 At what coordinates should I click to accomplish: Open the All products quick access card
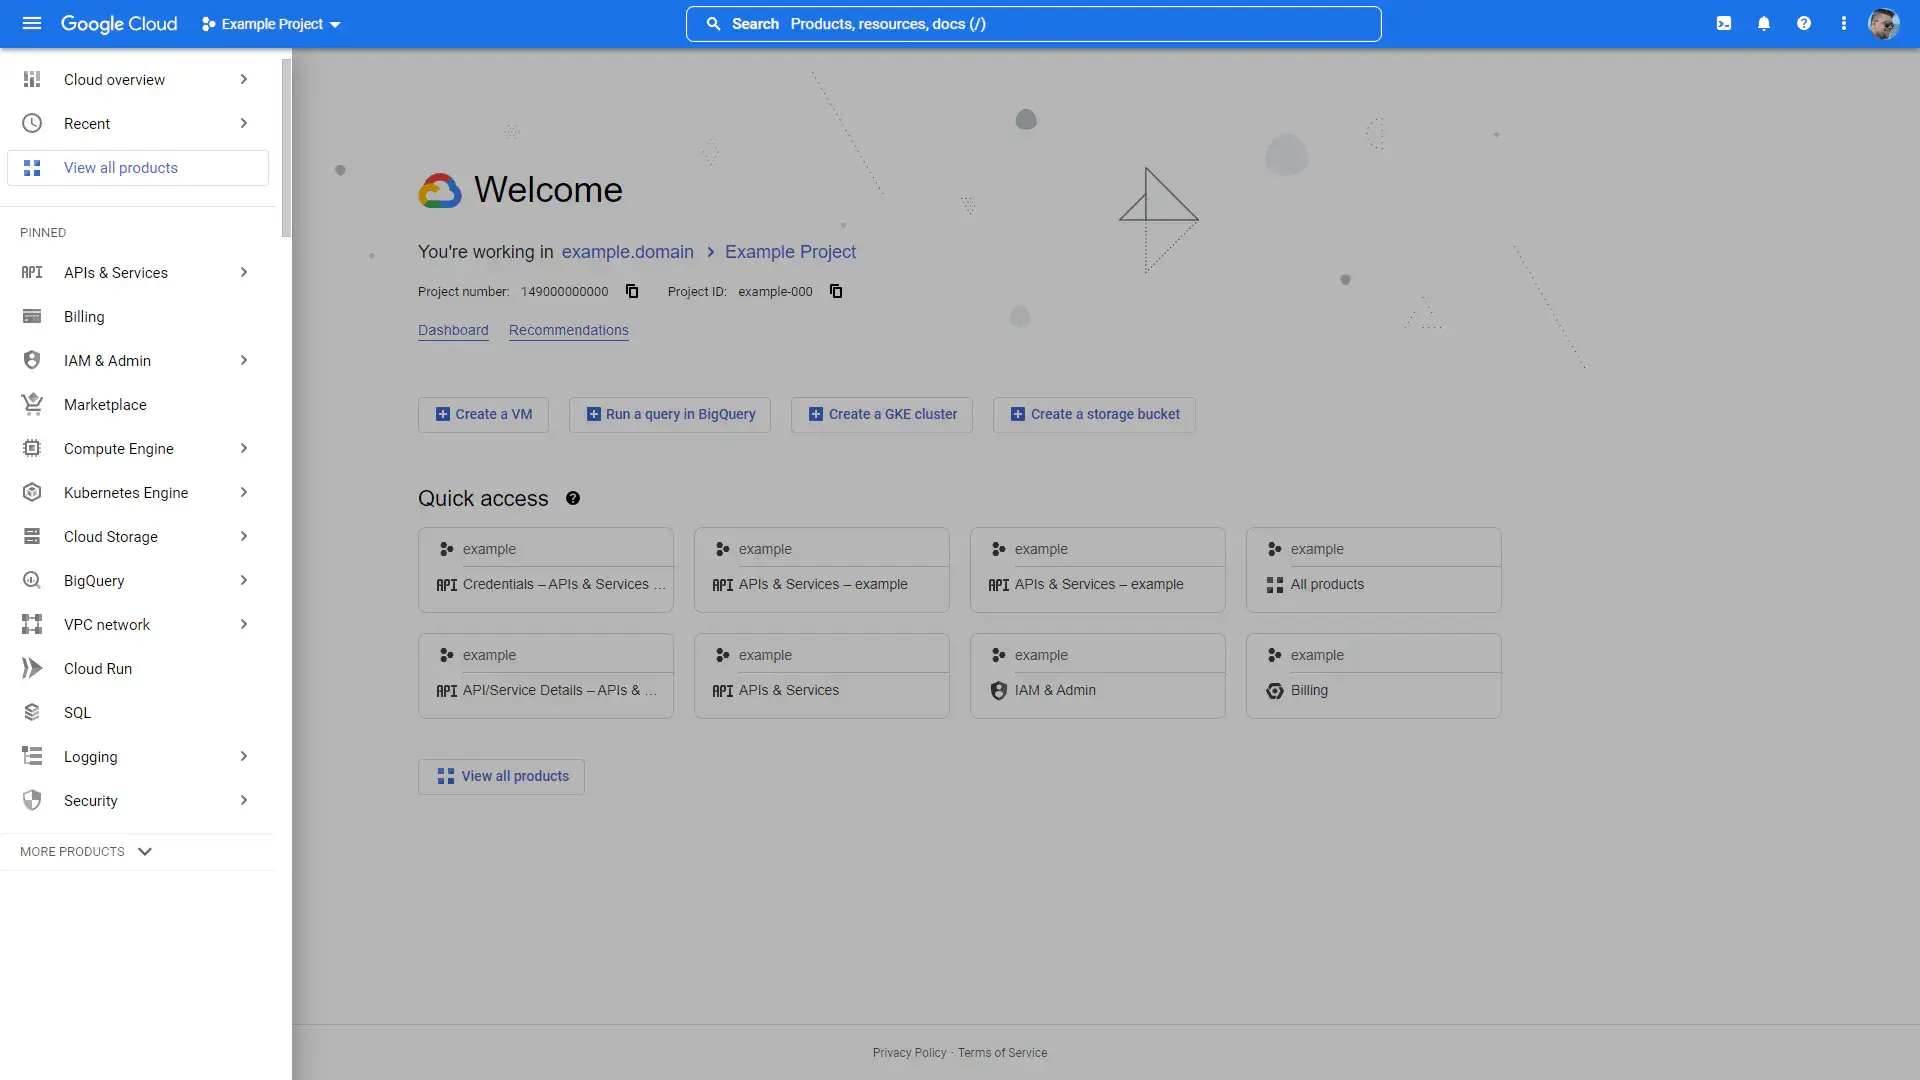pos(1374,570)
